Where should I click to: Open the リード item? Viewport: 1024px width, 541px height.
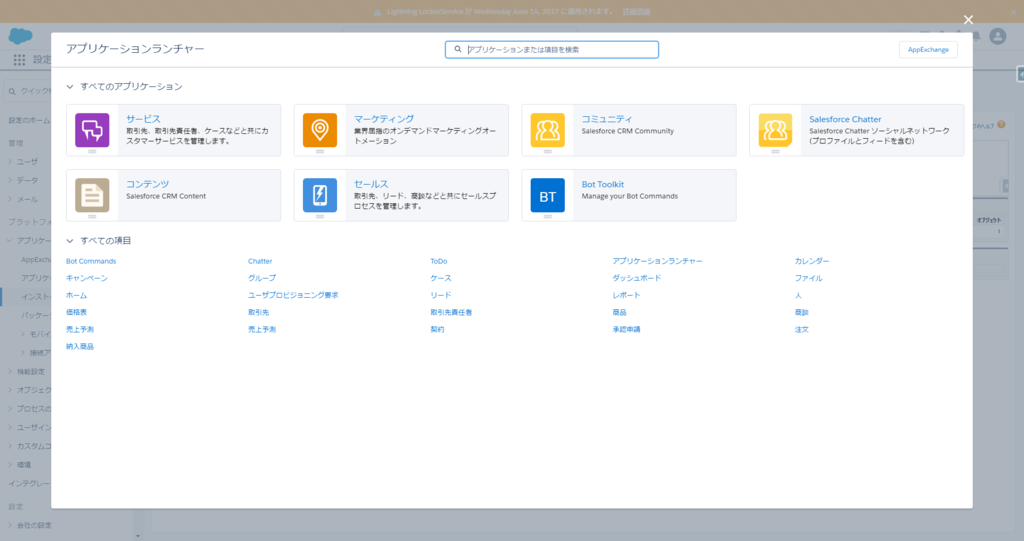[x=441, y=295]
